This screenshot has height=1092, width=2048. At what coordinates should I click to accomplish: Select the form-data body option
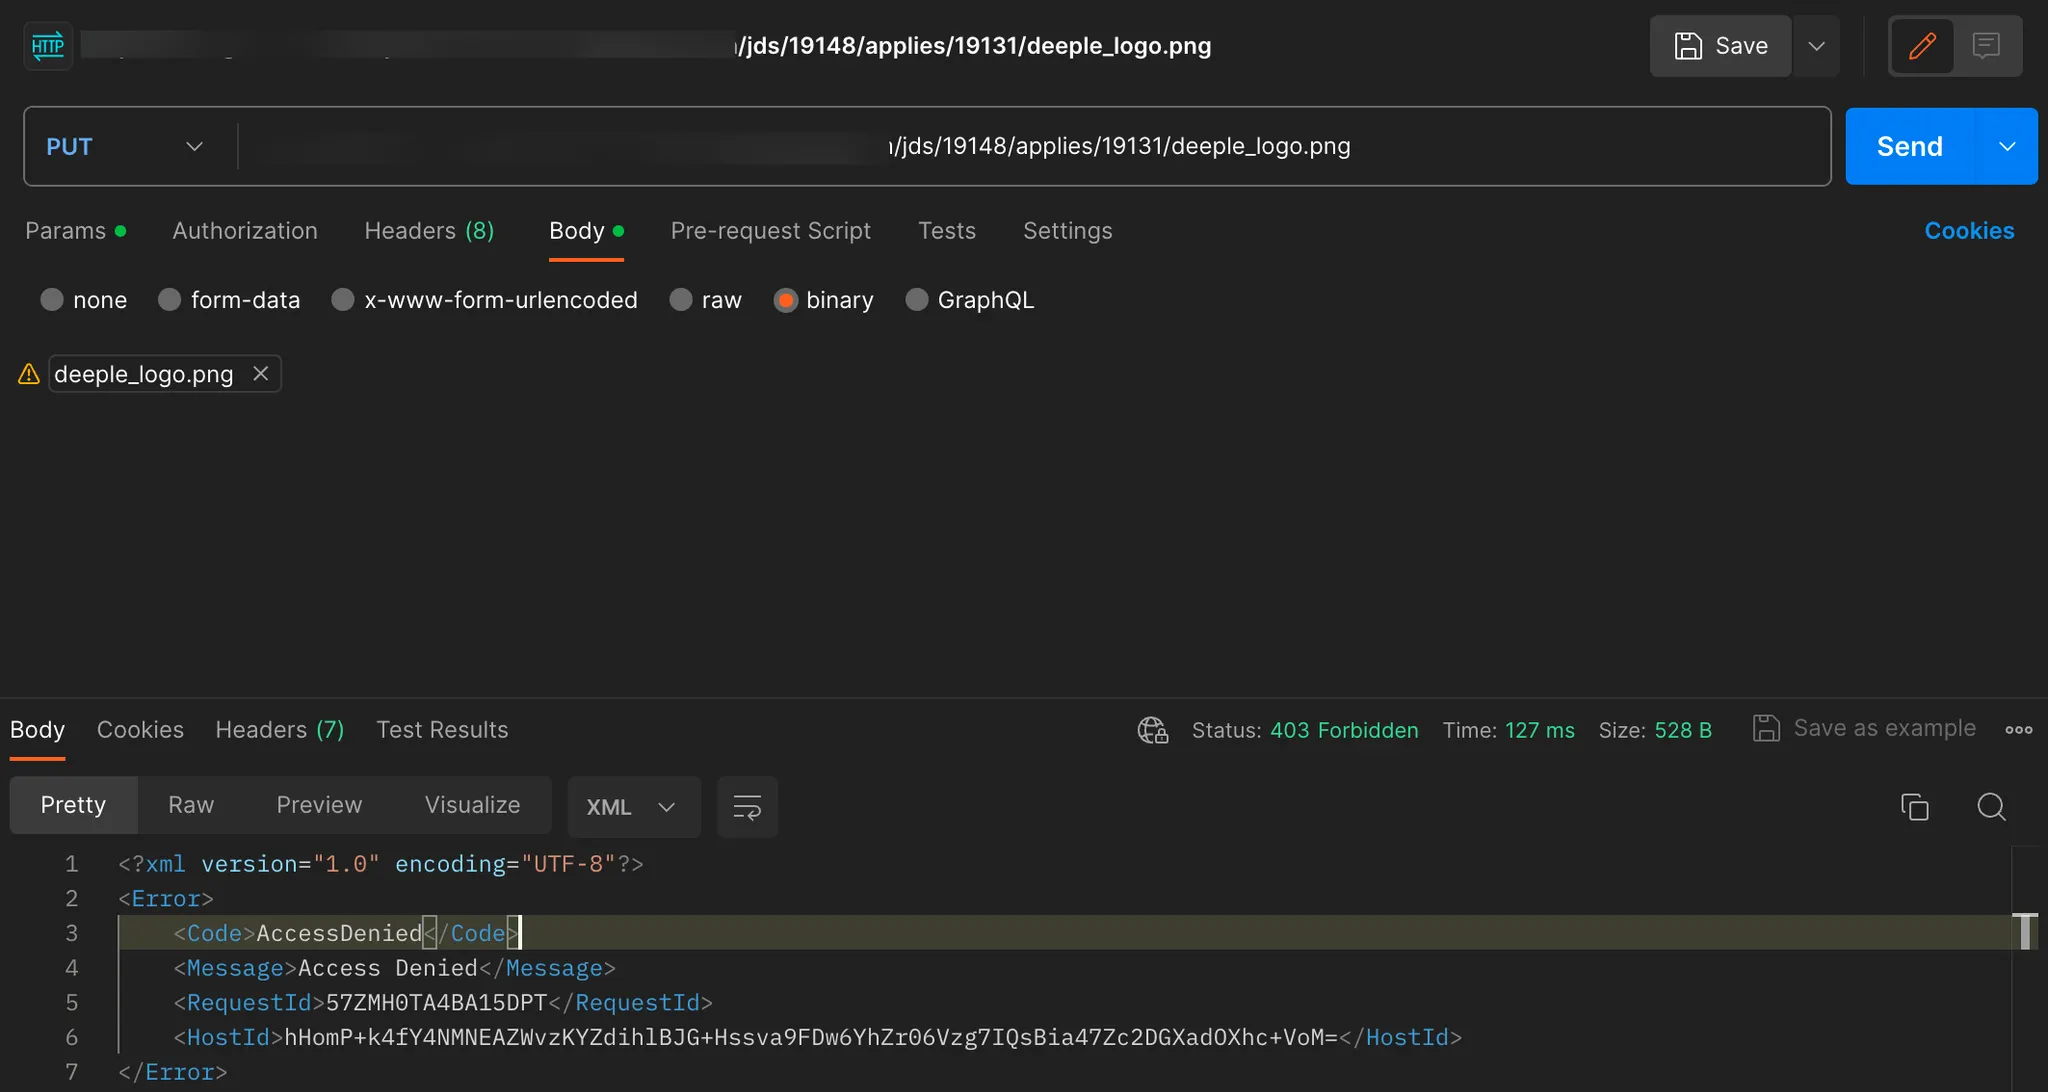pyautogui.click(x=170, y=300)
